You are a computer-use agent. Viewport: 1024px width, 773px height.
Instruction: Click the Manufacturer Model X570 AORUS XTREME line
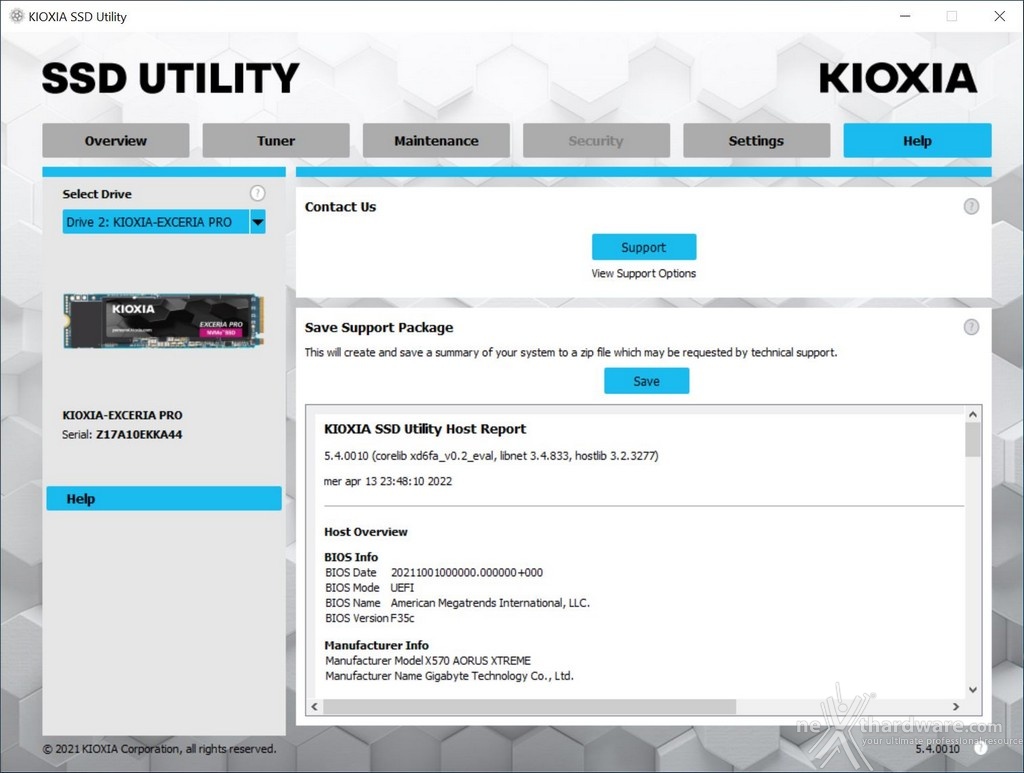click(x=428, y=661)
